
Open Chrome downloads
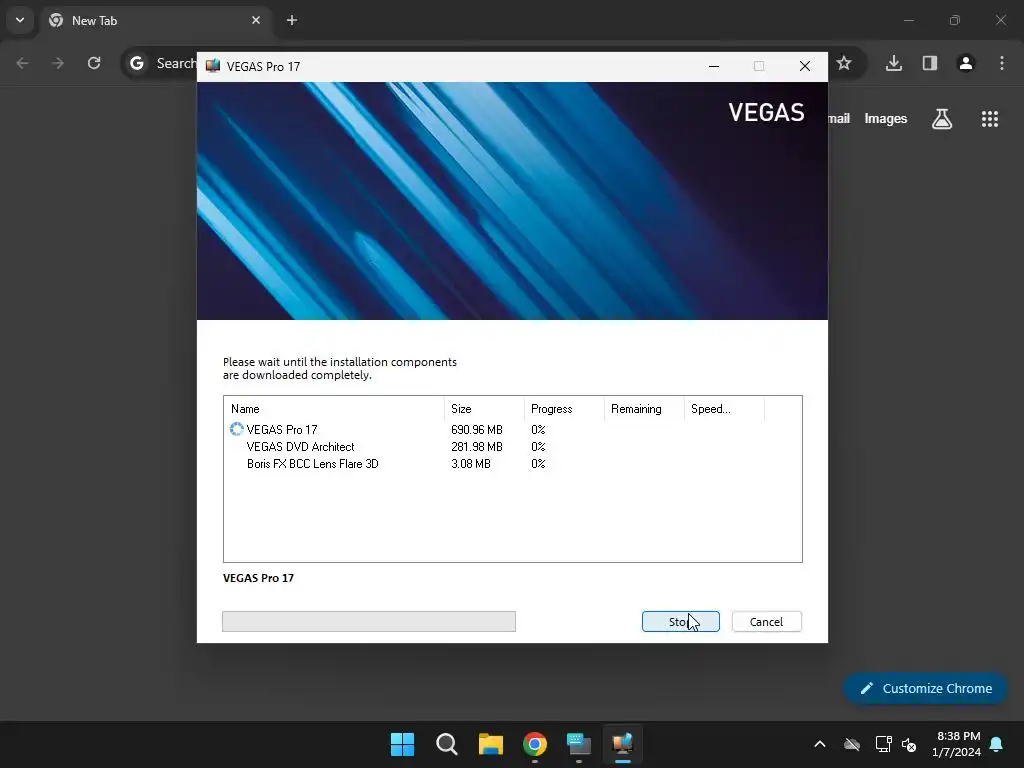(x=894, y=63)
